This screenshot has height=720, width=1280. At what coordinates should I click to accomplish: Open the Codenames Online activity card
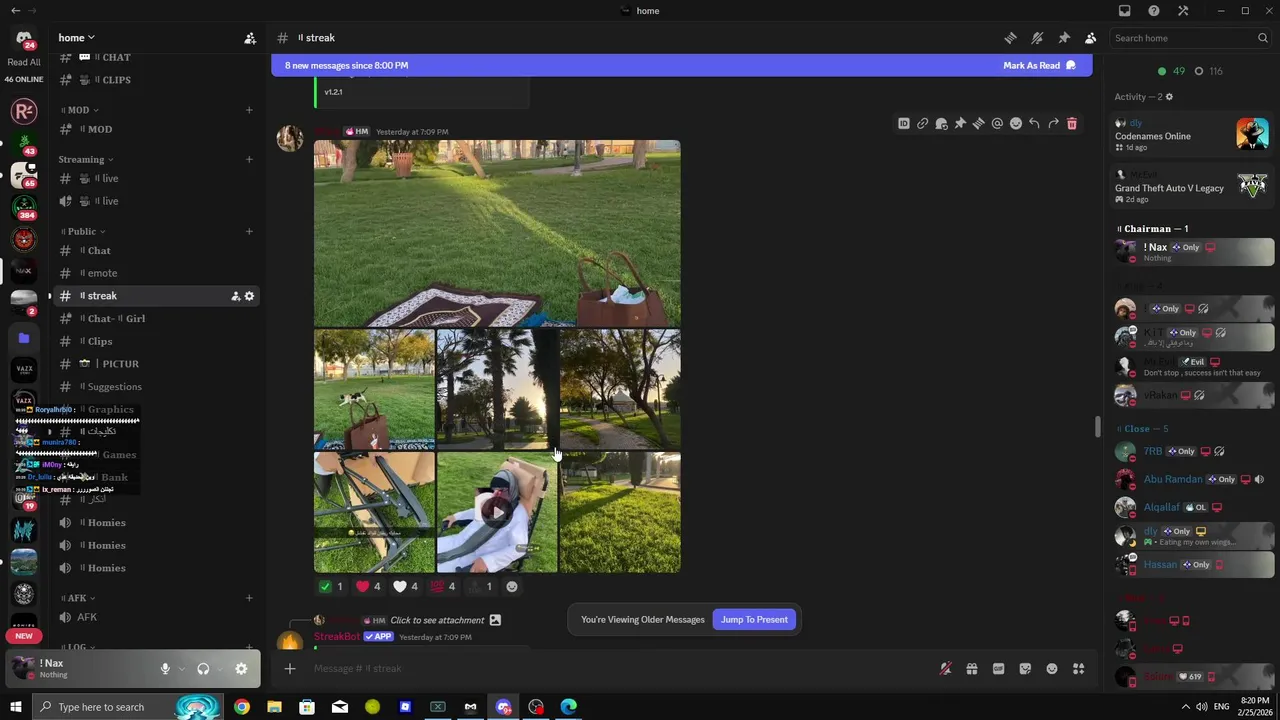point(1192,134)
